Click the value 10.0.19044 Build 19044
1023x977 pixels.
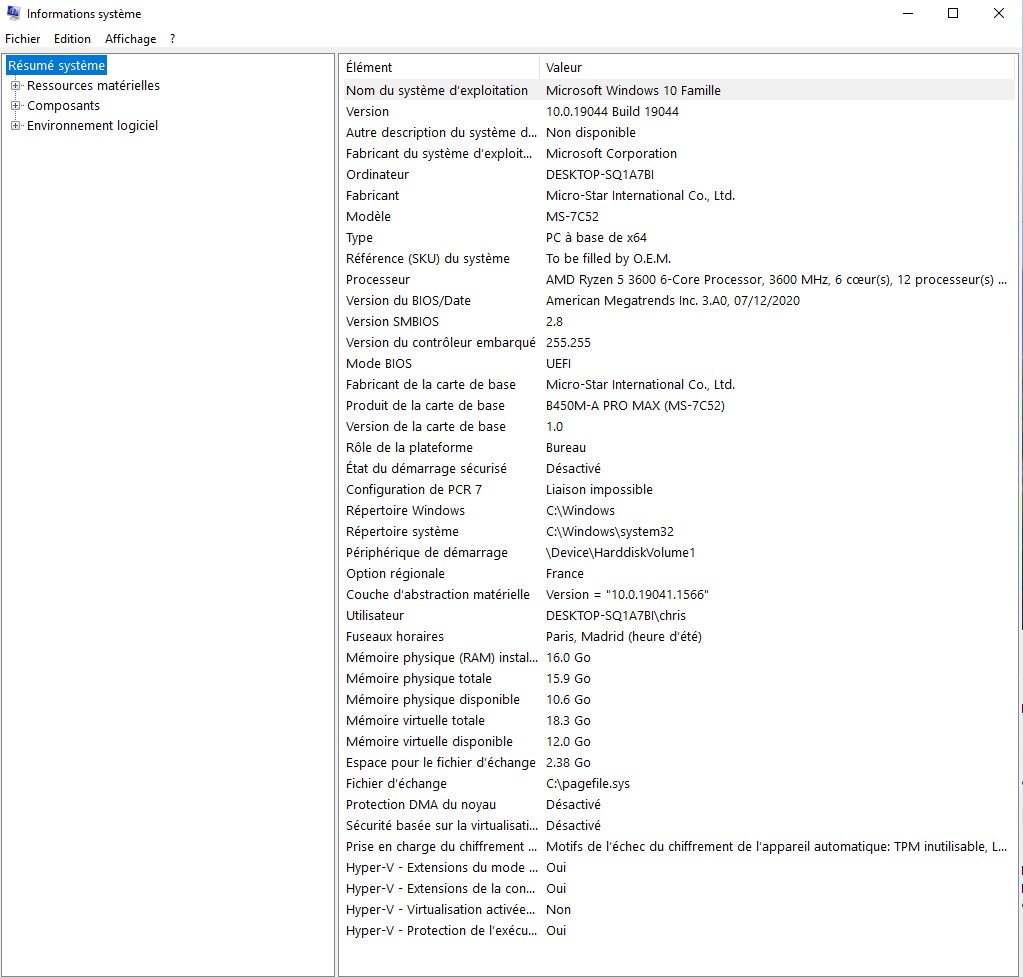(x=612, y=112)
